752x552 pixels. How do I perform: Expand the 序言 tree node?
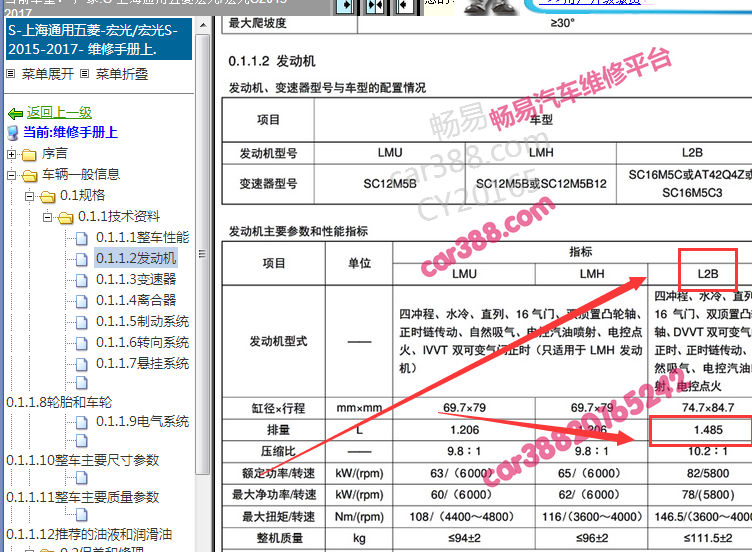11,154
